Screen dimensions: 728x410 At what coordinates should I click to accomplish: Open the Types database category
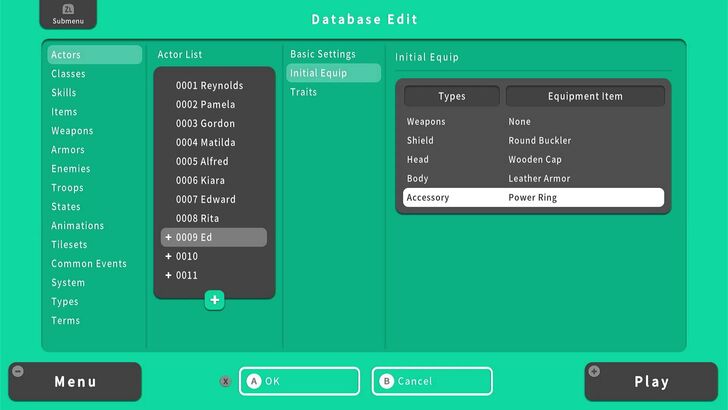65,302
